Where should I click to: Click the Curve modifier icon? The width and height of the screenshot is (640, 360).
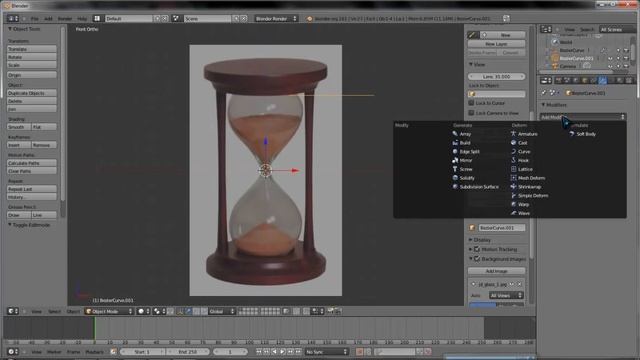click(x=513, y=151)
